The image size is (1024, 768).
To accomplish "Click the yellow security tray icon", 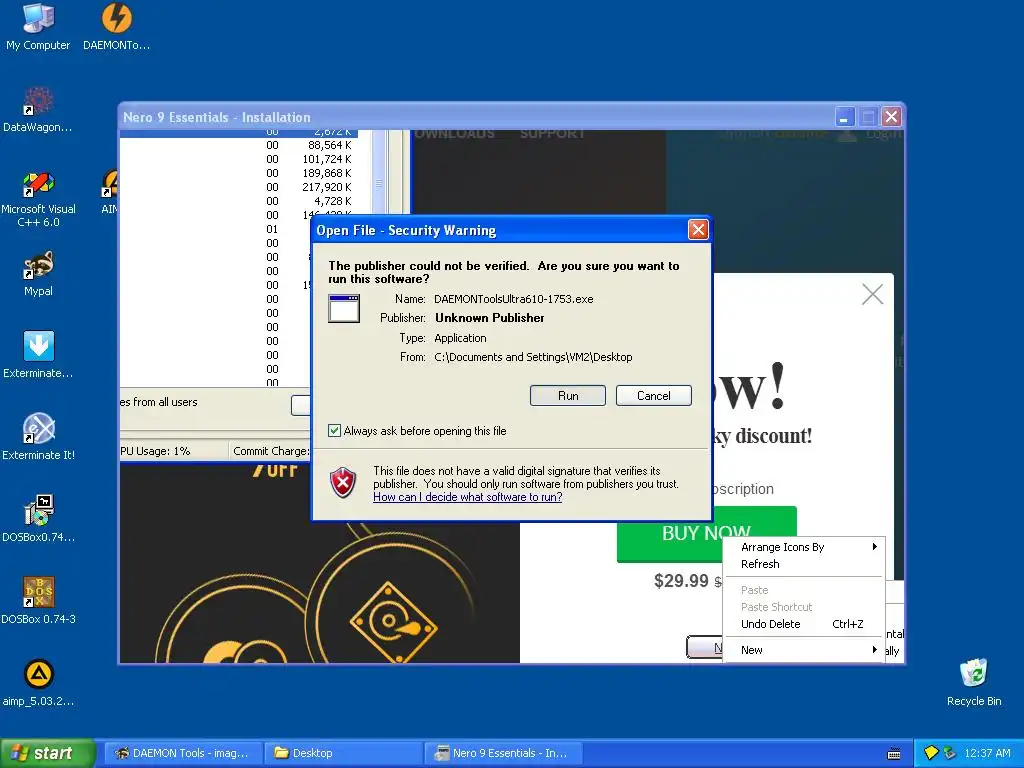I will pos(931,753).
